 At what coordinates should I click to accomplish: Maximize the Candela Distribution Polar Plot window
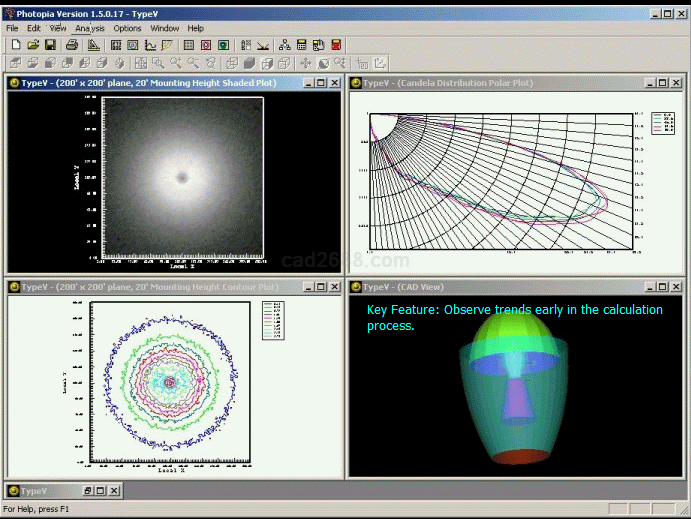661,84
